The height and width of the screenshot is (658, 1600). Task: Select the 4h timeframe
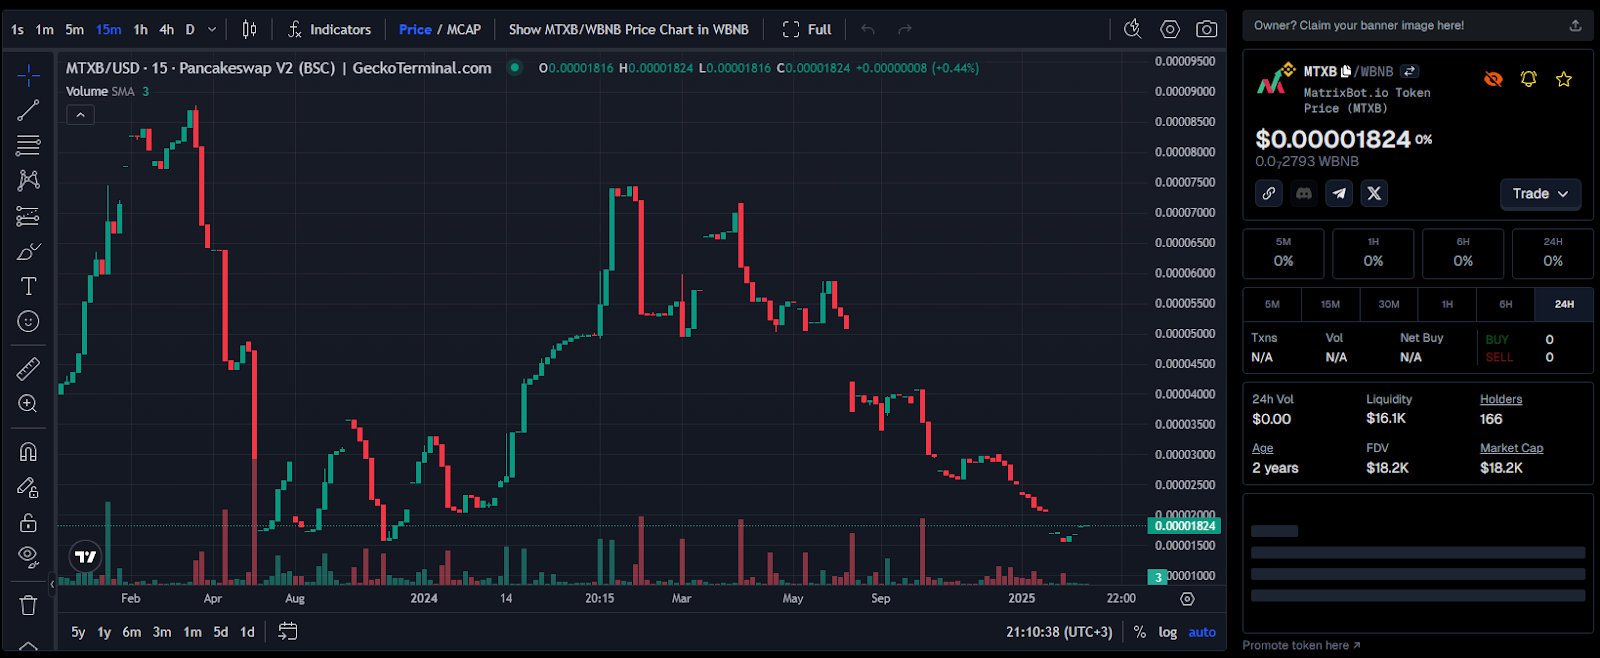click(167, 30)
